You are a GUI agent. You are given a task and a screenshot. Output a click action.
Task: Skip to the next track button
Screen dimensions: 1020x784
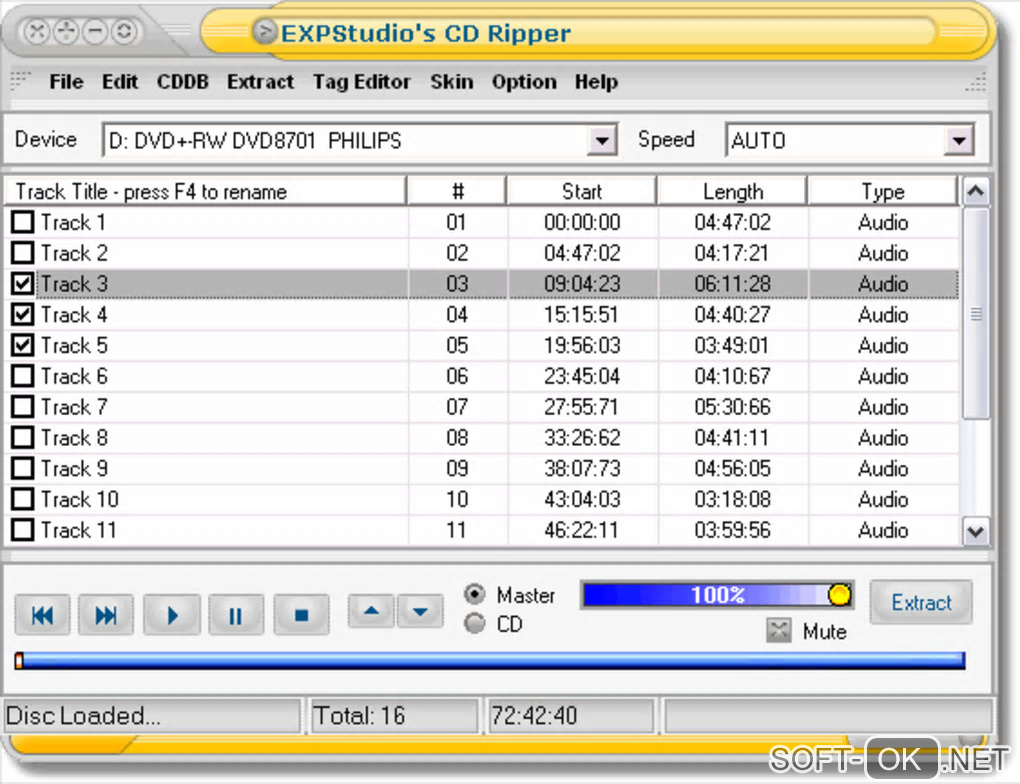106,615
